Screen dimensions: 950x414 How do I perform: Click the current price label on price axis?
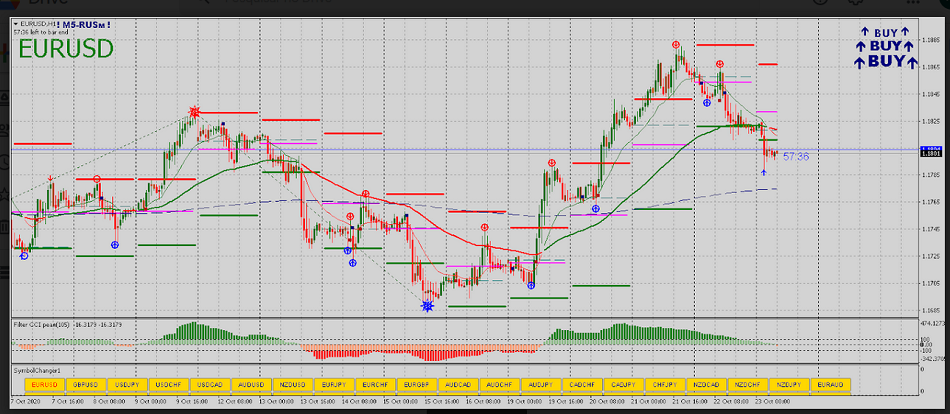[x=931, y=151]
